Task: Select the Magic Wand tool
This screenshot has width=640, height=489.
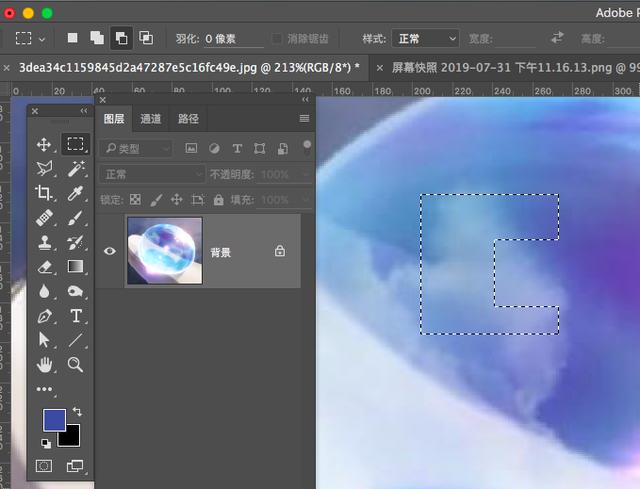Action: pos(76,169)
